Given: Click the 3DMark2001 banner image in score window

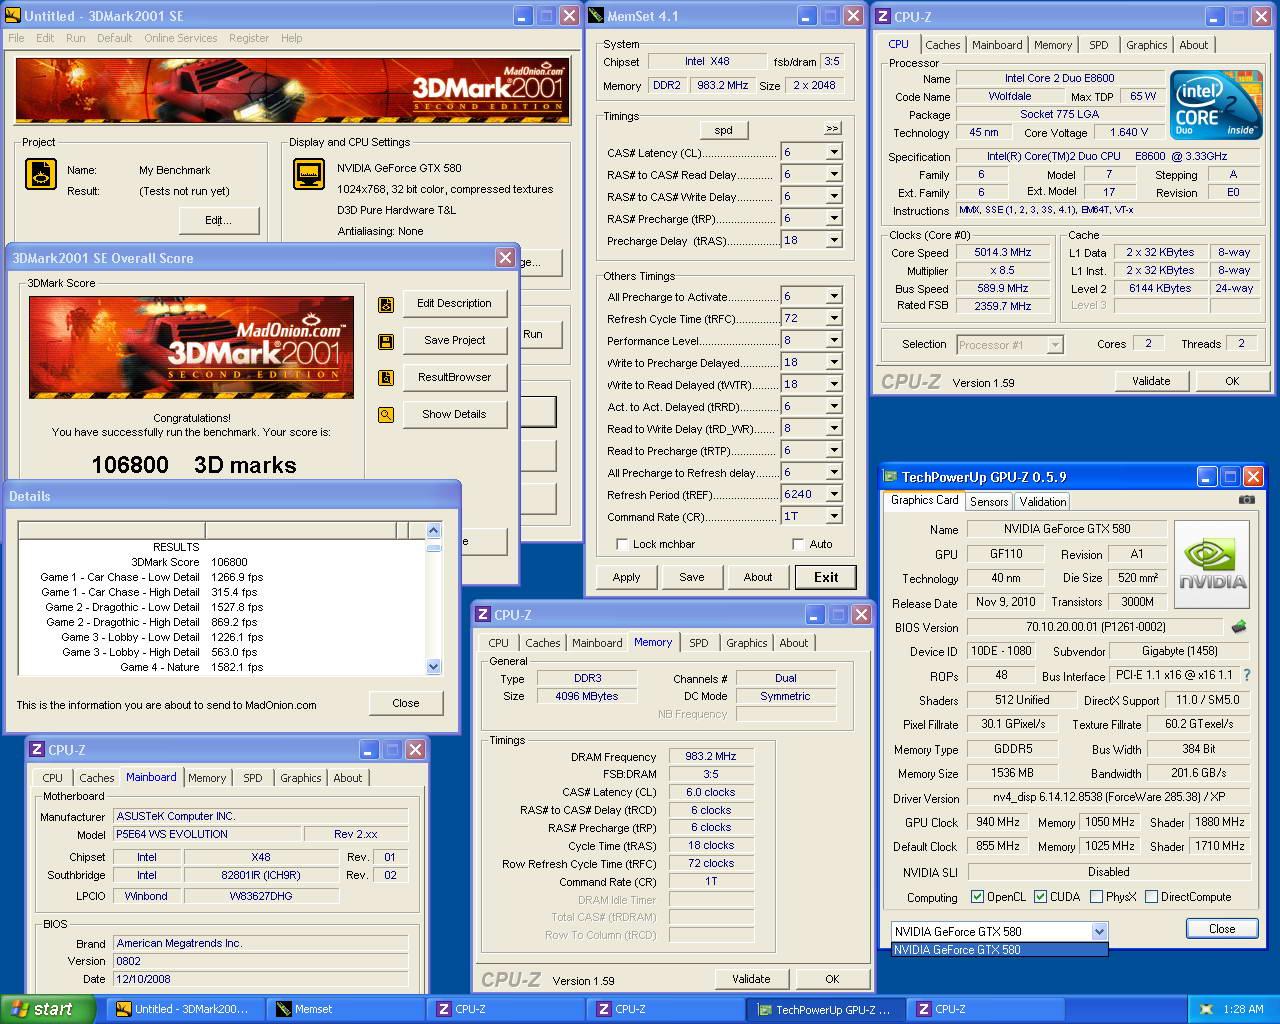Looking at the screenshot, I should 191,347.
